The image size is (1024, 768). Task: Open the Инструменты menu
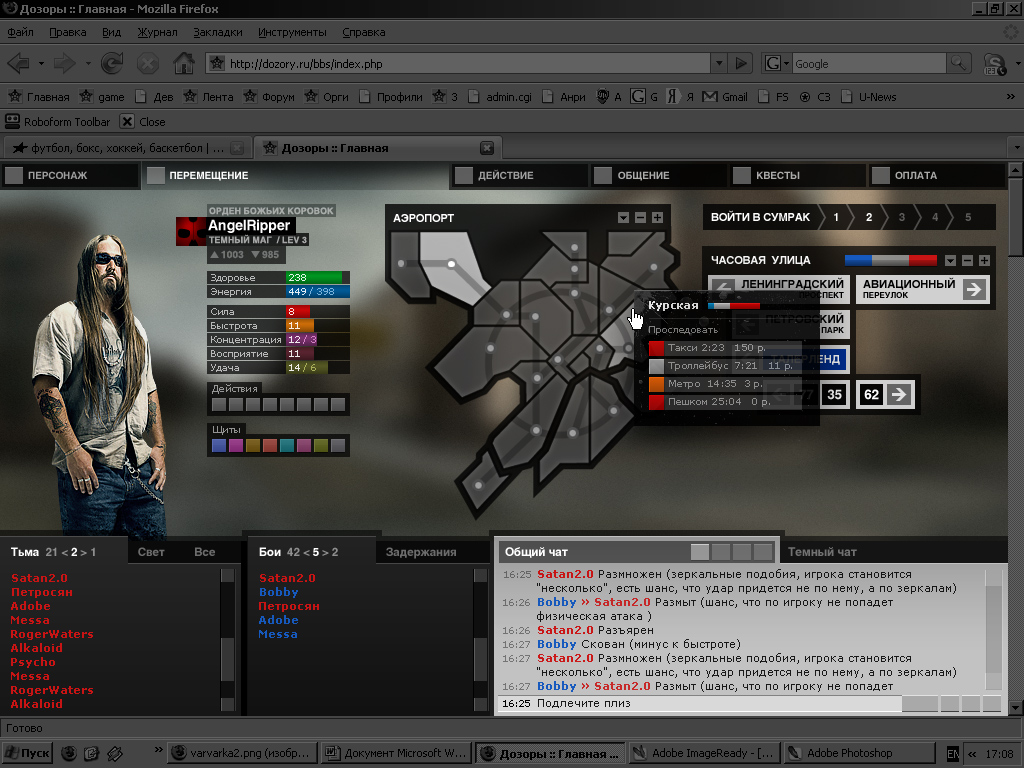tap(292, 32)
